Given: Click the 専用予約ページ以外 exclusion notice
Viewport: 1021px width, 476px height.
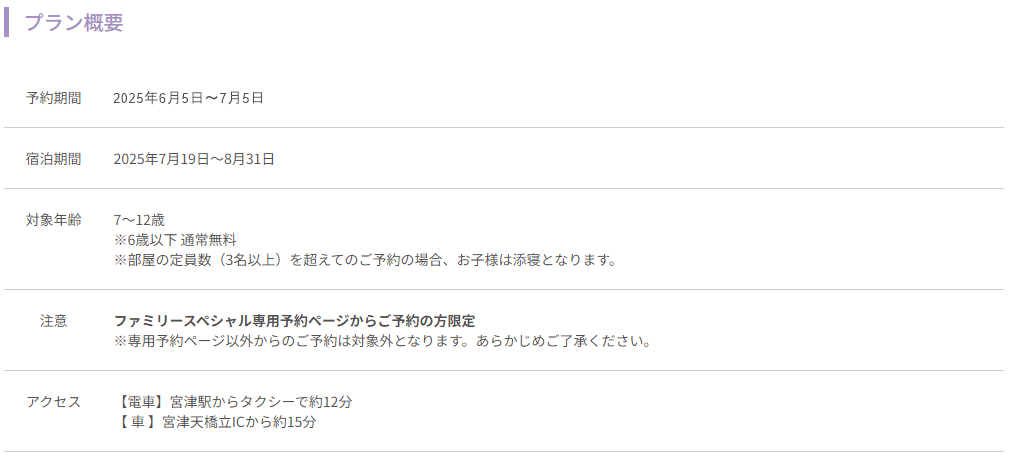Looking at the screenshot, I should [x=383, y=341].
